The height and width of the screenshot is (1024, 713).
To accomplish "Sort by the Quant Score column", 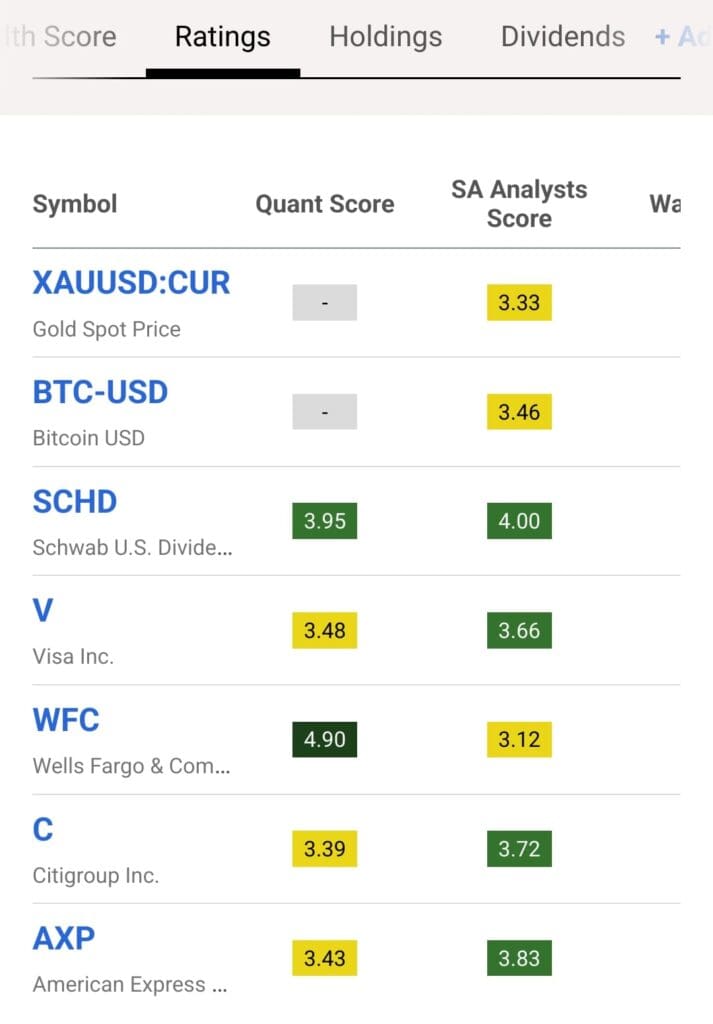I will pyautogui.click(x=324, y=204).
